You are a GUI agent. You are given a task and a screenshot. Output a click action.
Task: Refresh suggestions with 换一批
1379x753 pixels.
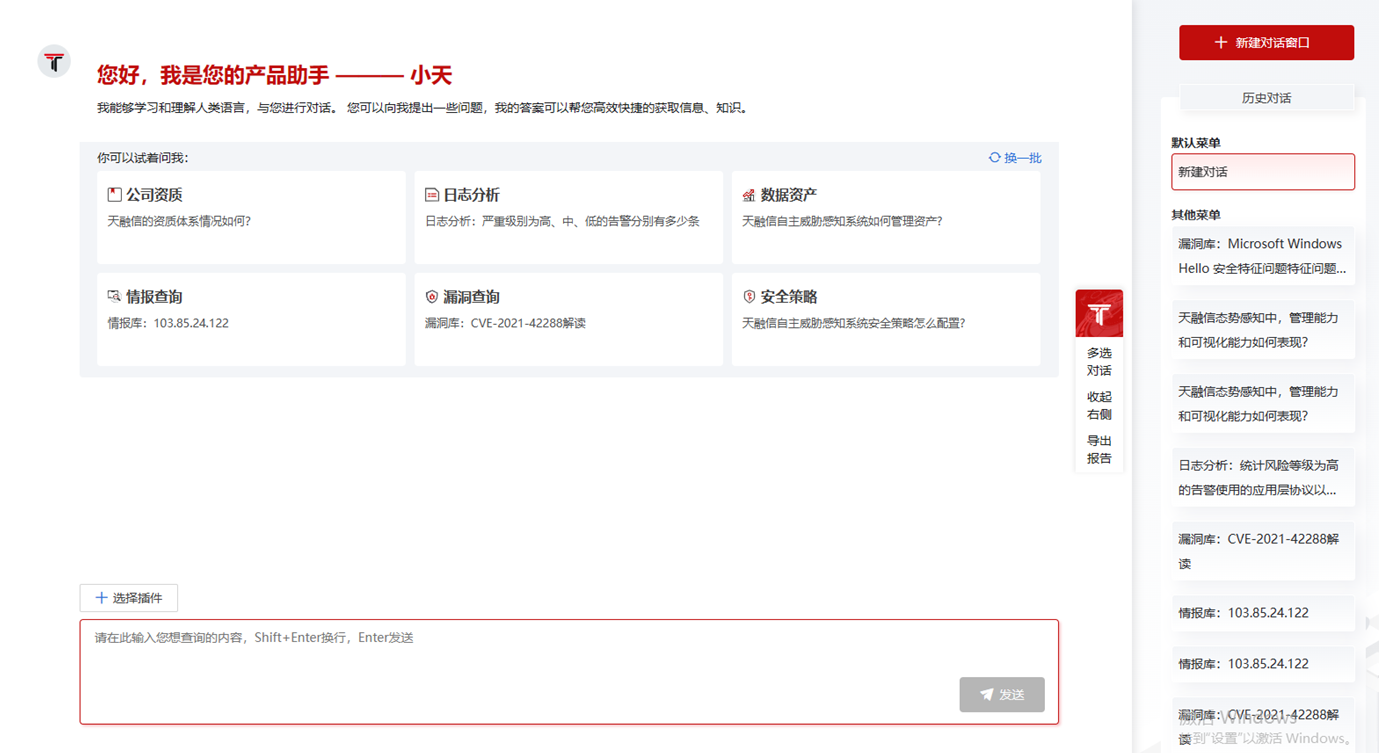(1015, 158)
